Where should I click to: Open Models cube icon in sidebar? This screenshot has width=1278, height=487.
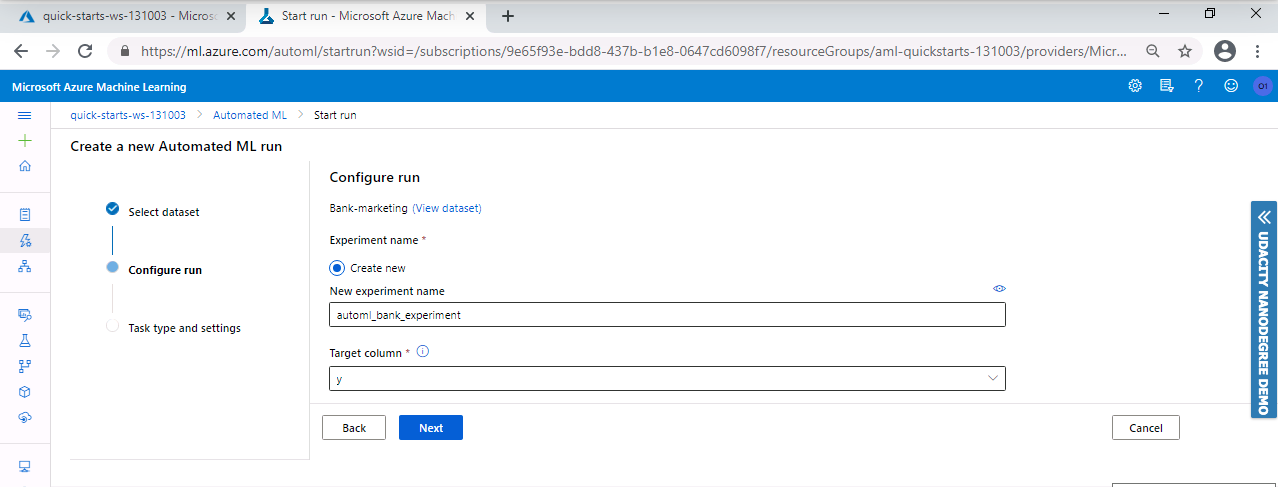point(25,392)
